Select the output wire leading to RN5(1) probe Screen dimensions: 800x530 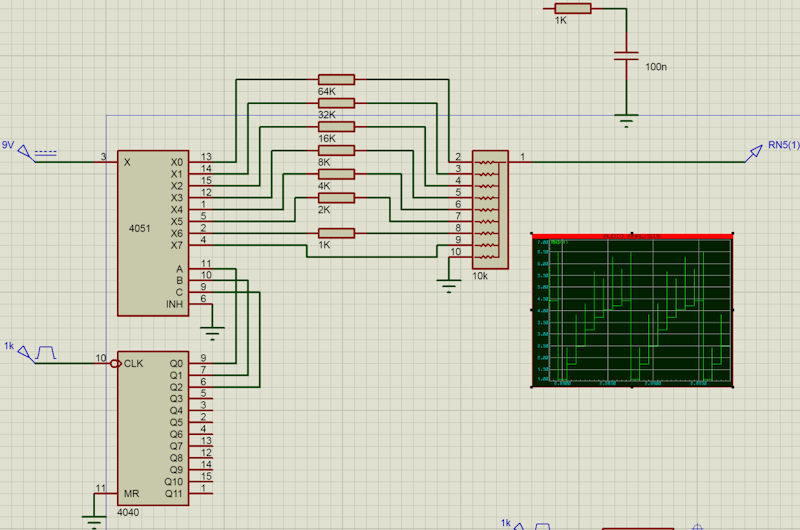[638, 162]
